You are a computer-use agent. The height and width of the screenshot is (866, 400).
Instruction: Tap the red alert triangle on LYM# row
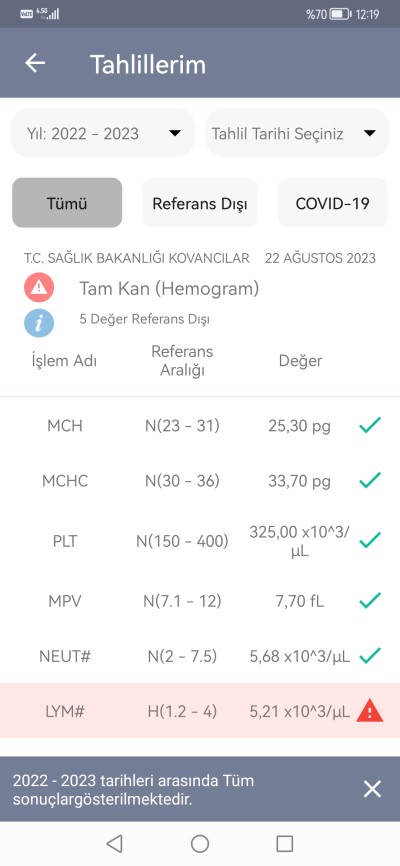(x=370, y=710)
